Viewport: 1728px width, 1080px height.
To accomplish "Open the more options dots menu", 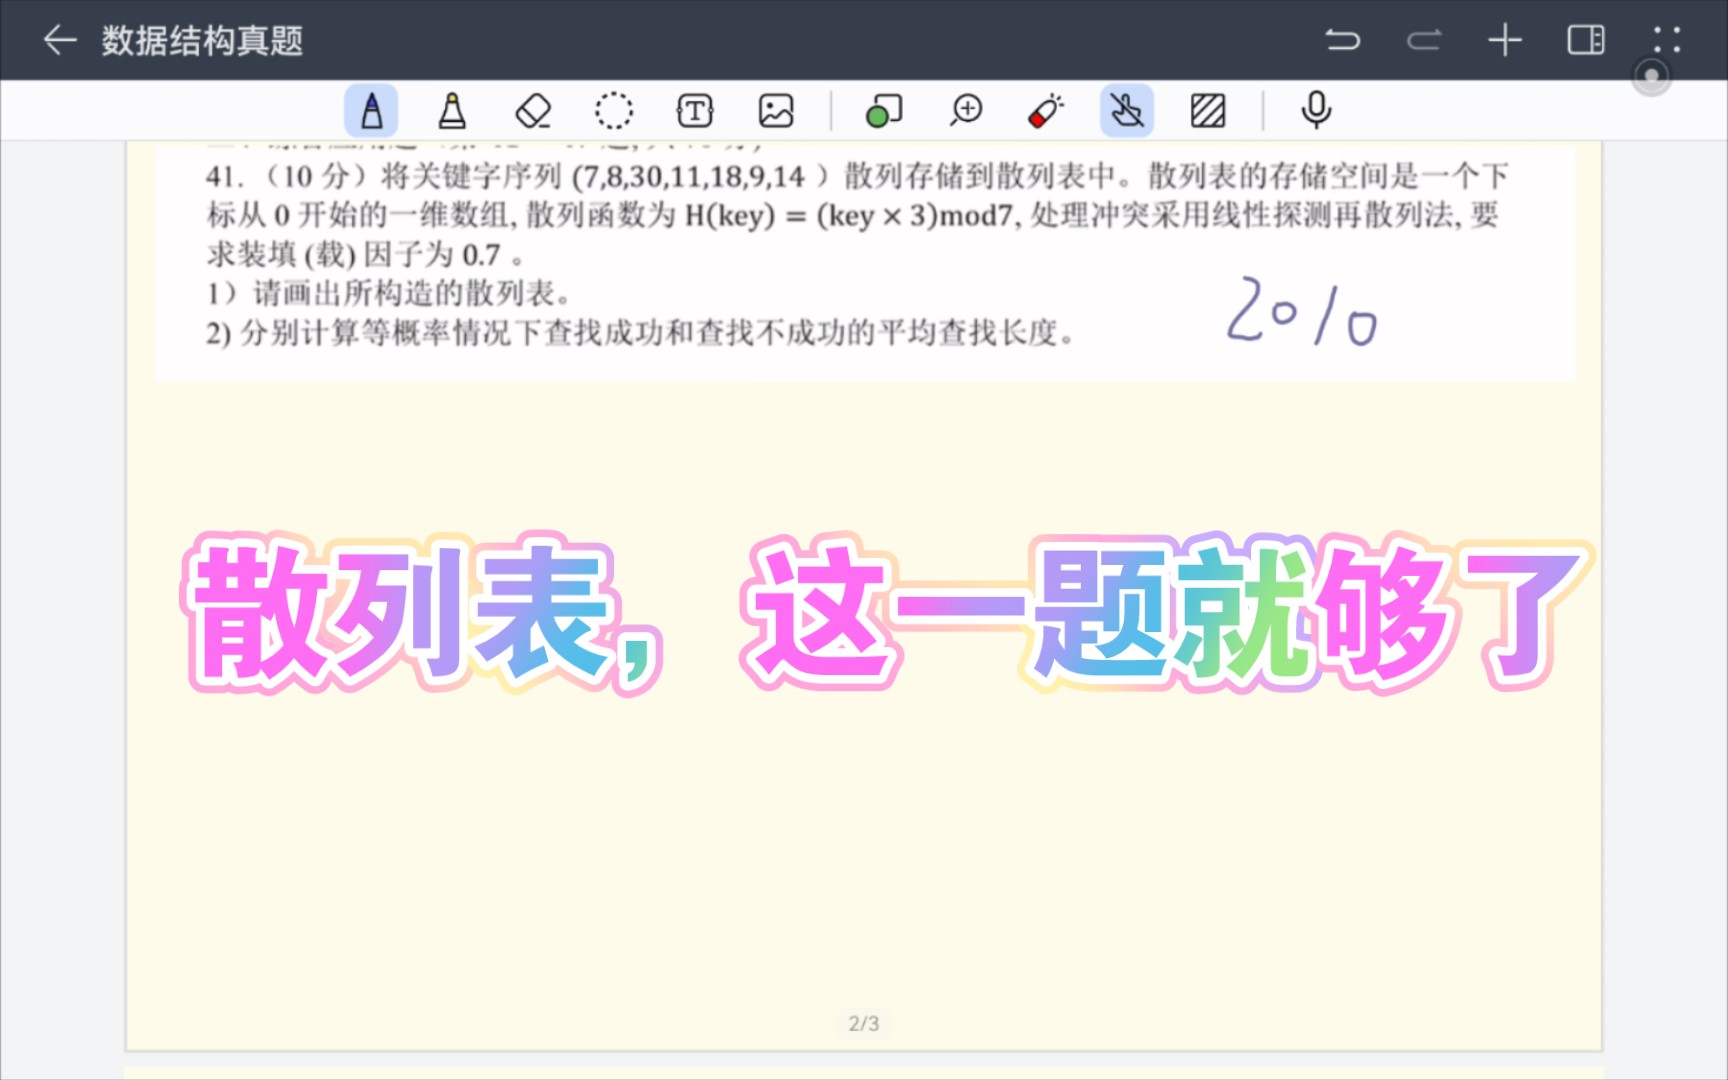I will coord(1667,40).
